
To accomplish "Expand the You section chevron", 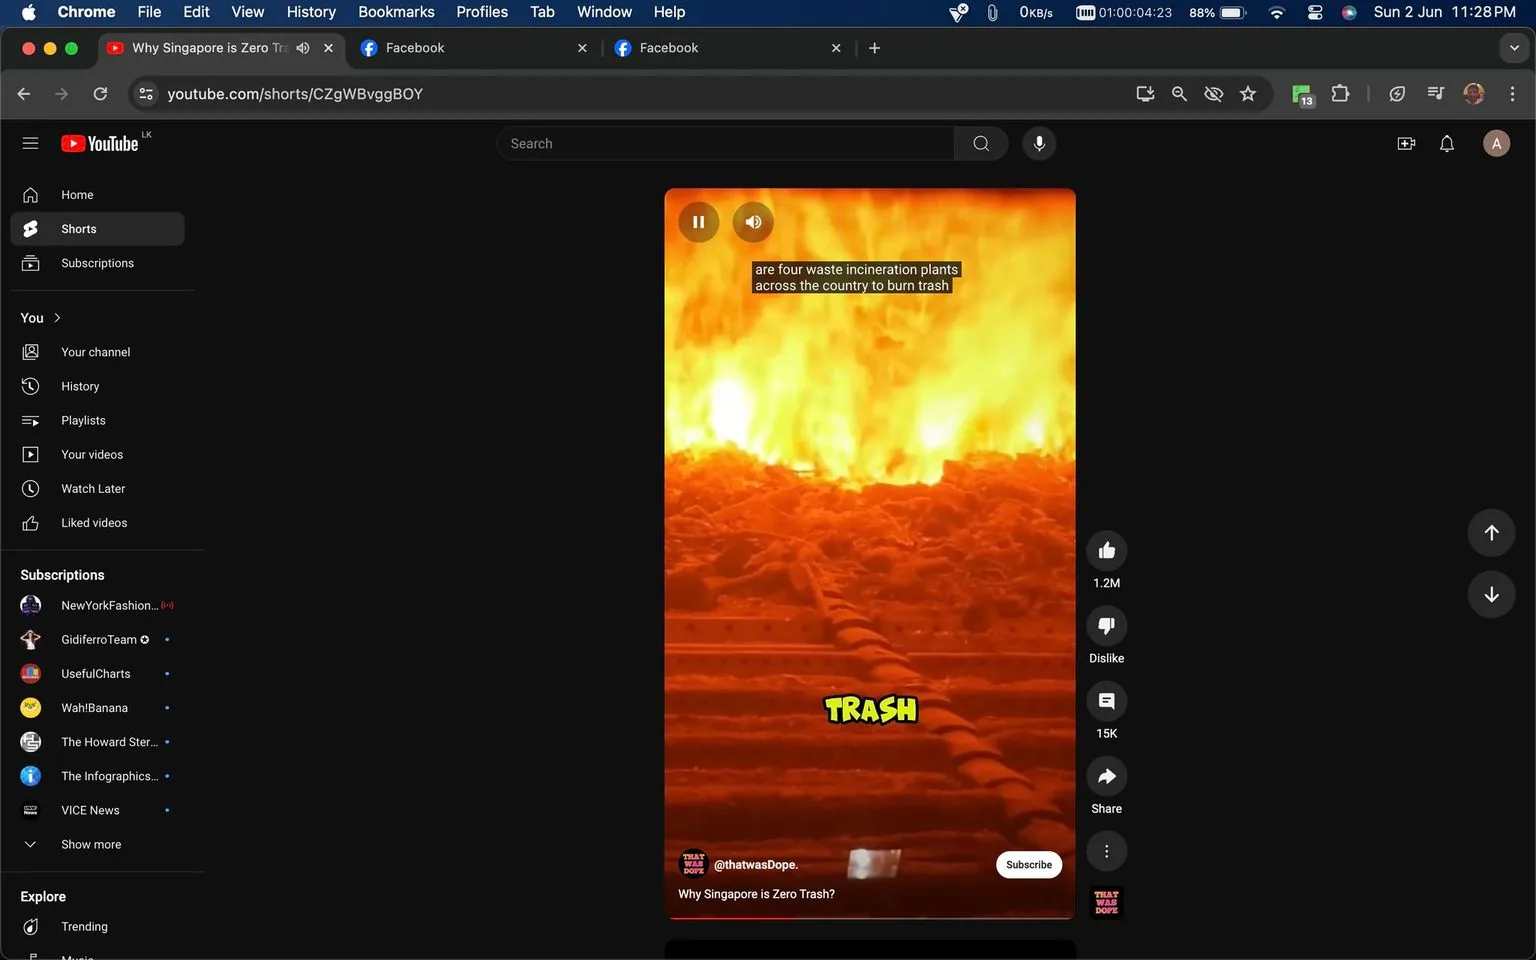I will click(57, 318).
